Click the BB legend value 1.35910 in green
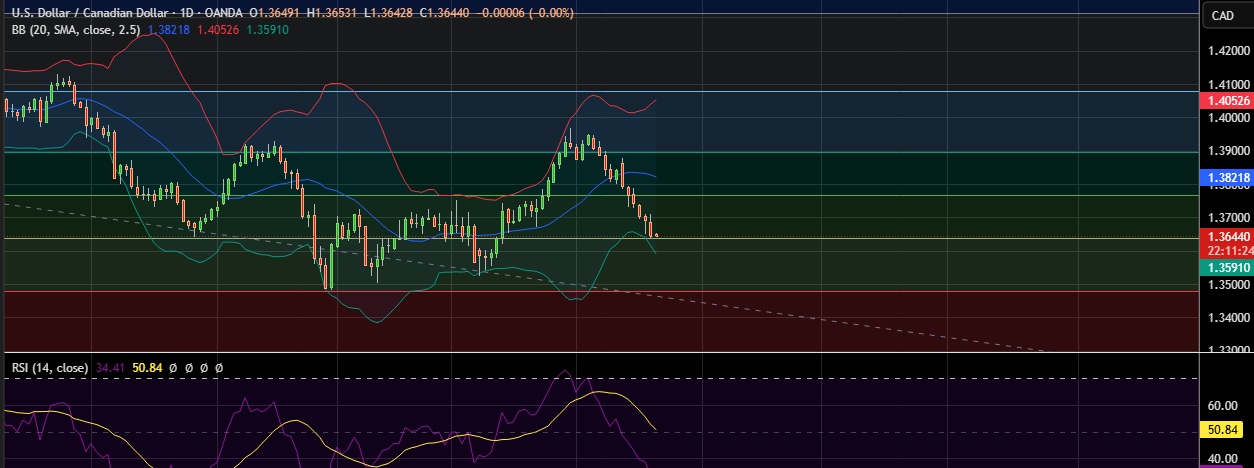Image resolution: width=1254 pixels, height=468 pixels. pyautogui.click(x=266, y=30)
